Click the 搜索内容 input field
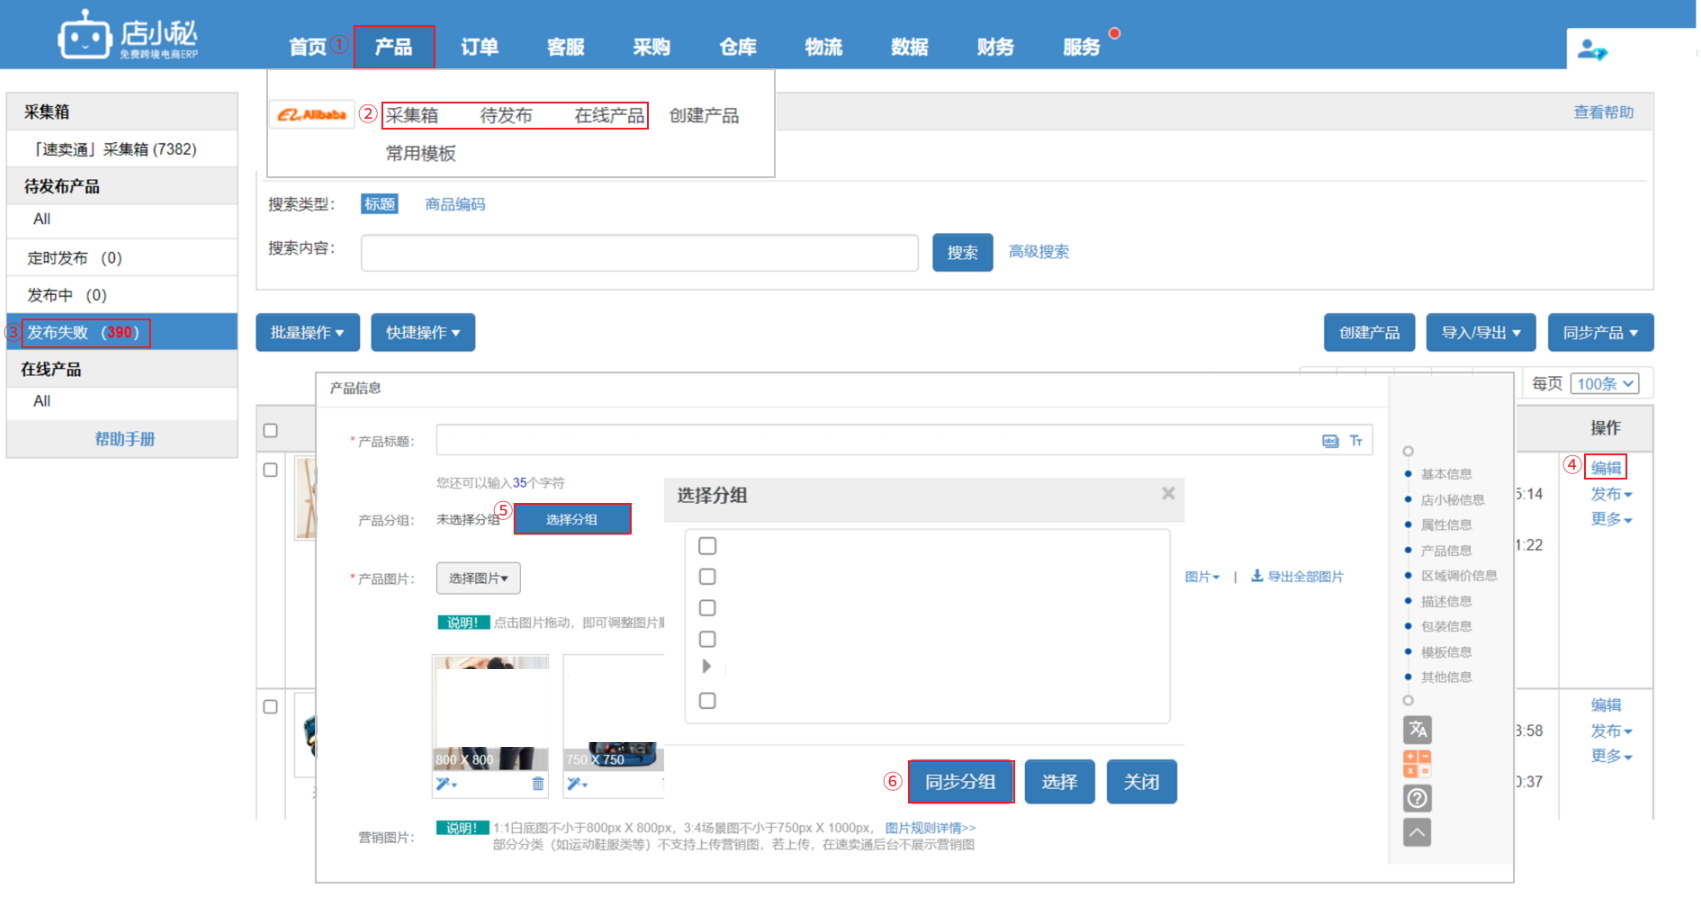 point(639,253)
